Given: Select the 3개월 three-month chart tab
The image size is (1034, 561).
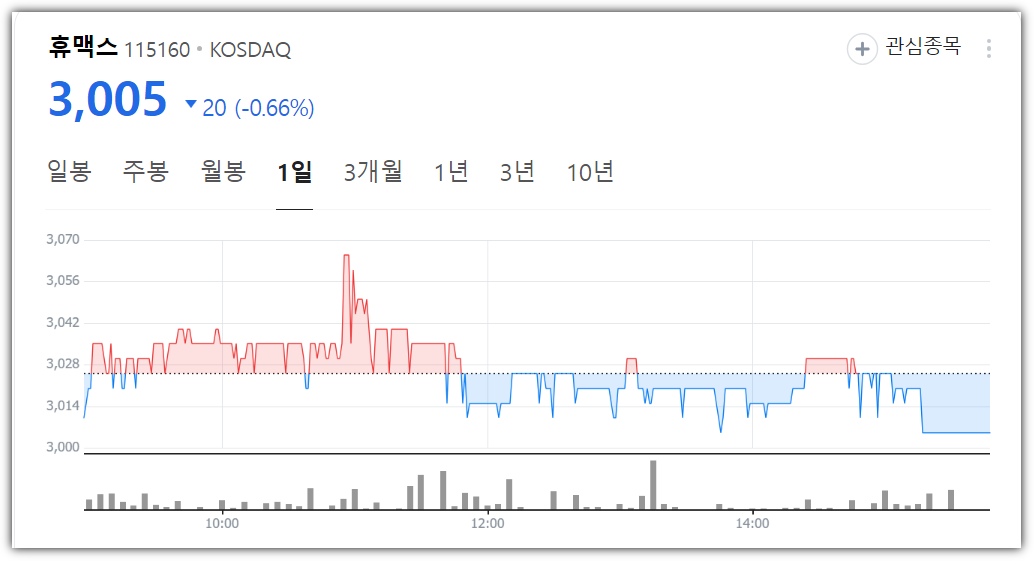Looking at the screenshot, I should coord(373,171).
